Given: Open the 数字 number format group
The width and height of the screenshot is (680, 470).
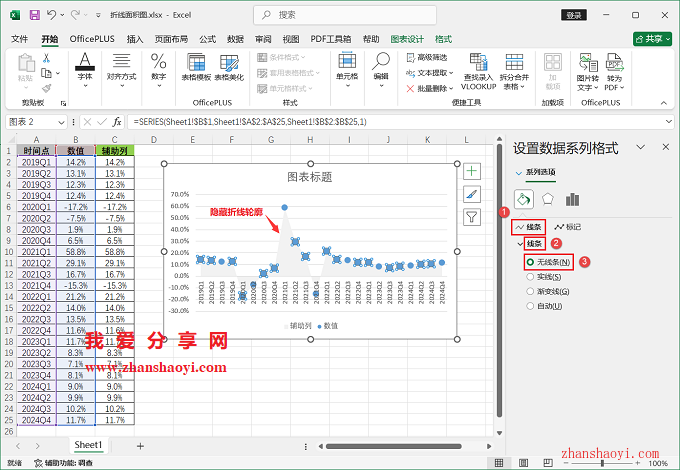Looking at the screenshot, I should tap(159, 69).
